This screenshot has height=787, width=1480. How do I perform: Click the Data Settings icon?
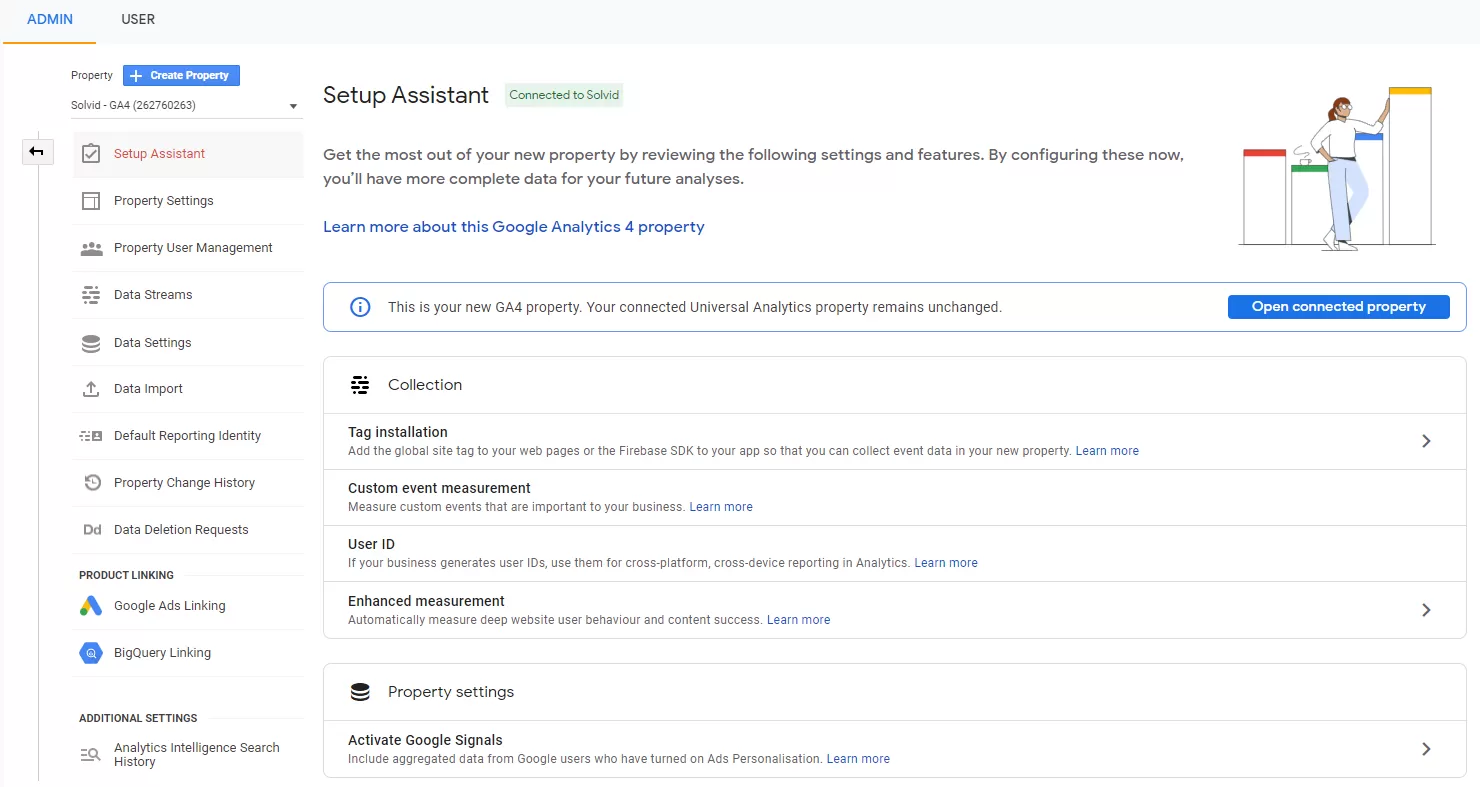tap(91, 342)
